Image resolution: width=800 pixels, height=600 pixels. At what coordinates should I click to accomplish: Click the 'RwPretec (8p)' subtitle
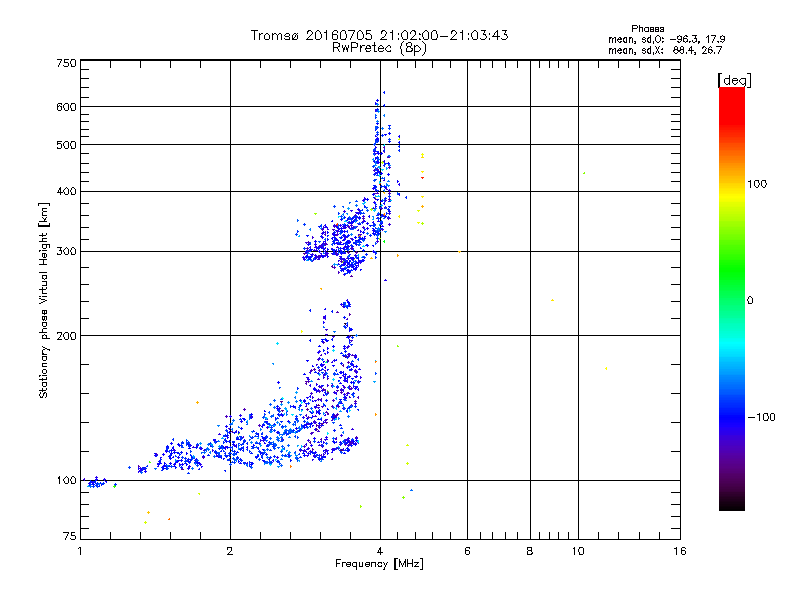[379, 48]
